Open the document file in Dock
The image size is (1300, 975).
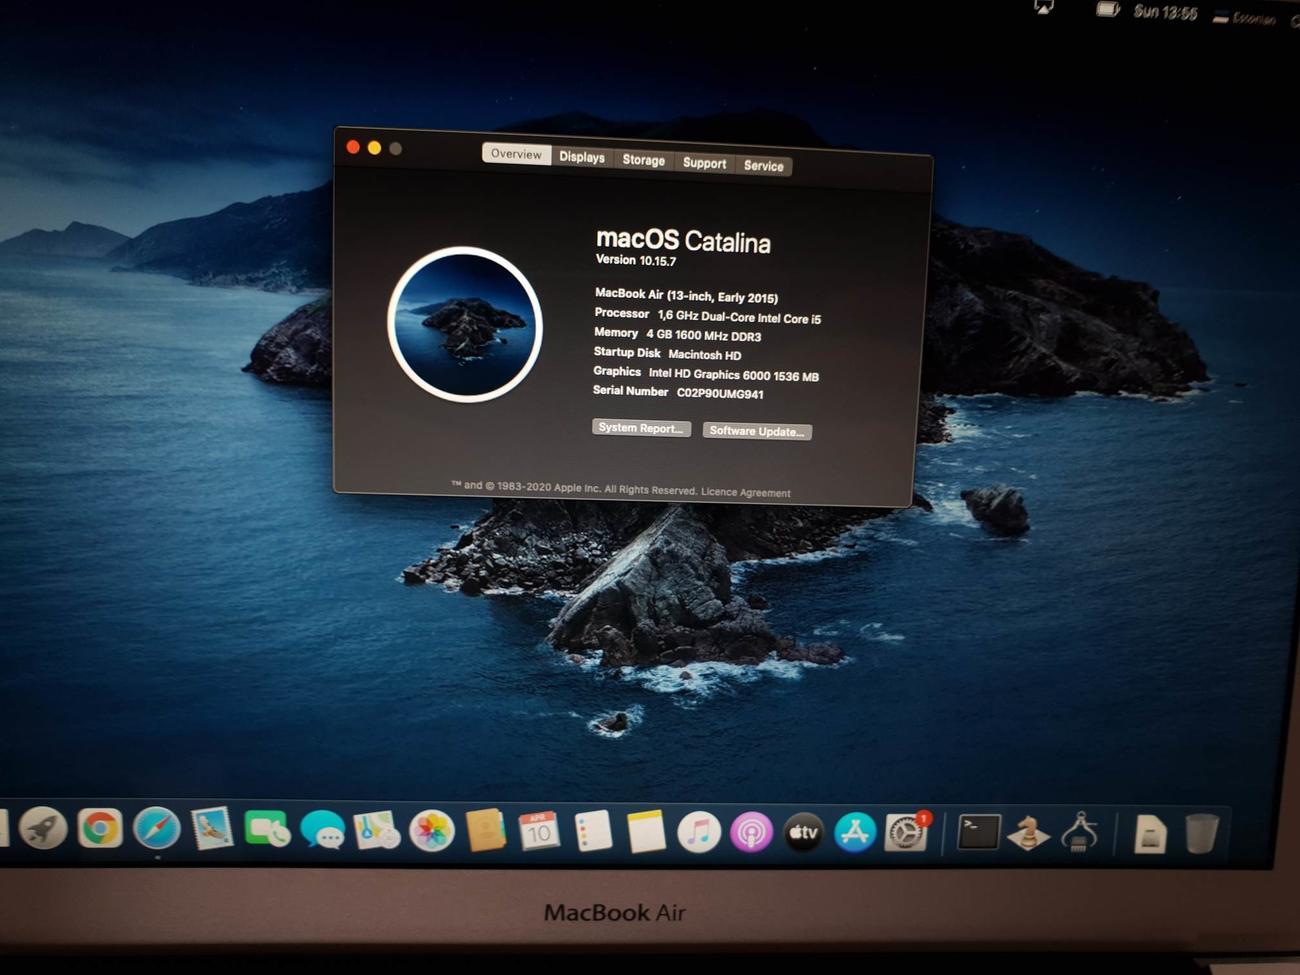(x=1150, y=834)
